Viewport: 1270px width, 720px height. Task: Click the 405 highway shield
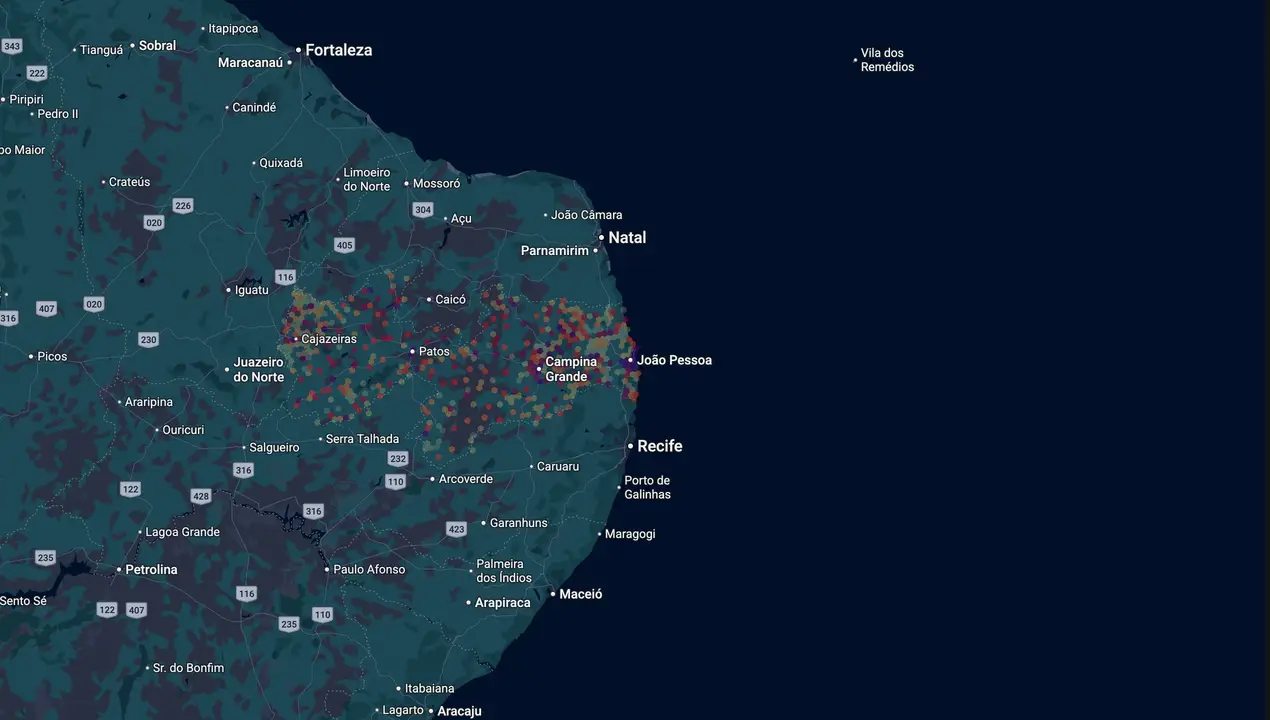pos(345,245)
